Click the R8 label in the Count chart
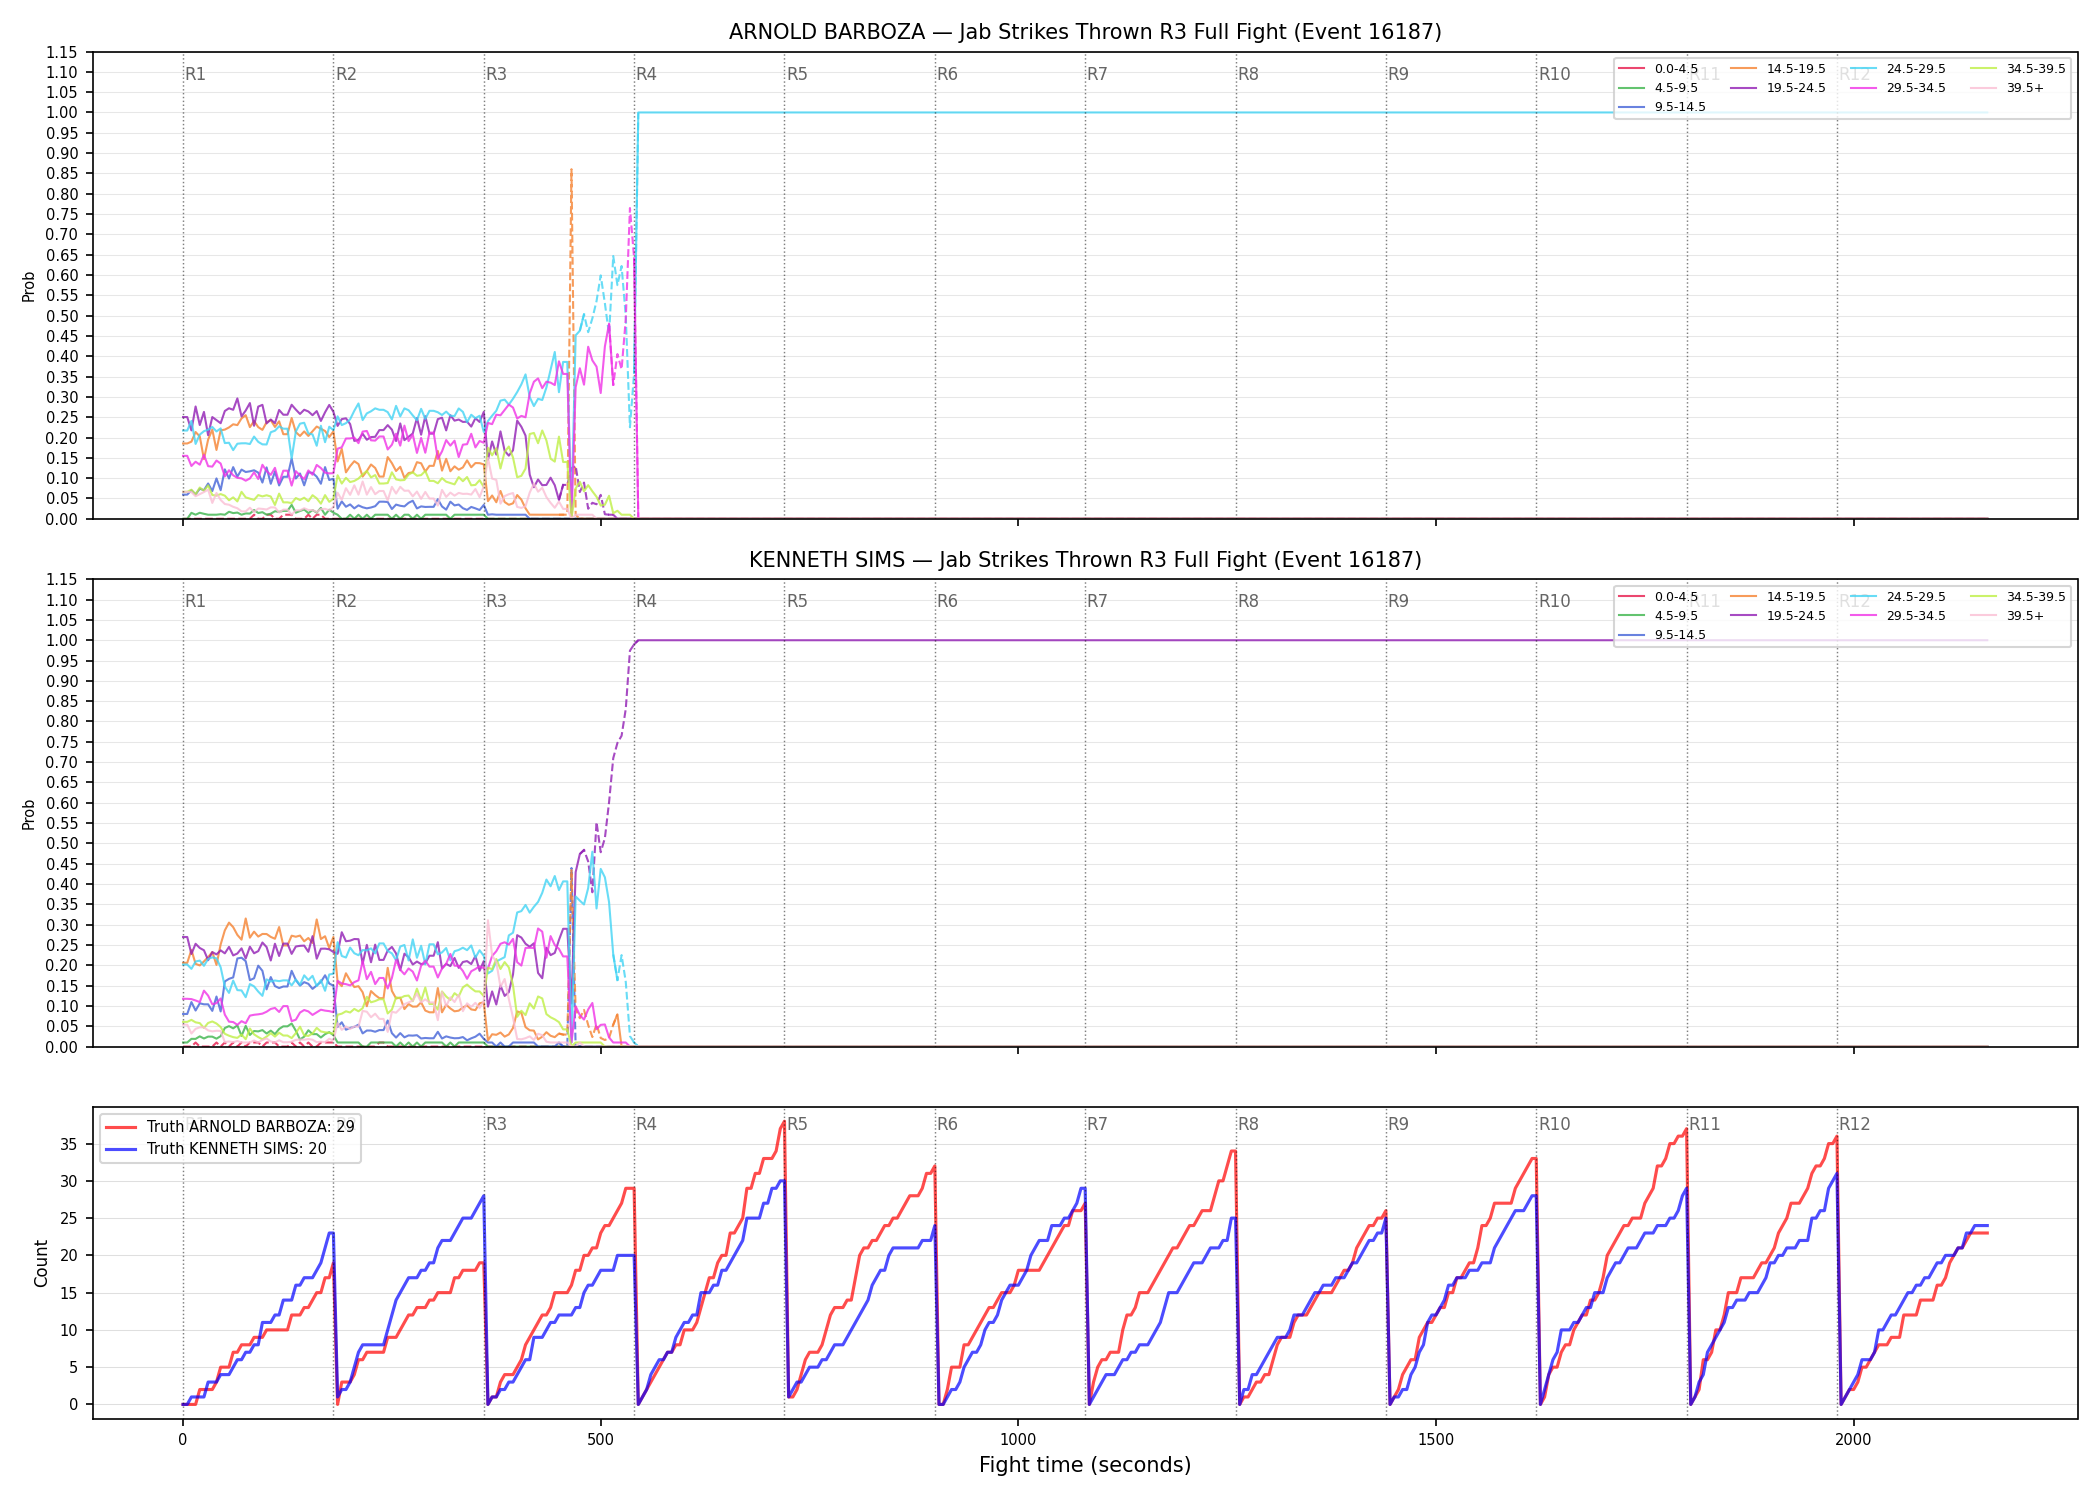Image resolution: width=2100 pixels, height=1500 pixels. (x=1248, y=1124)
